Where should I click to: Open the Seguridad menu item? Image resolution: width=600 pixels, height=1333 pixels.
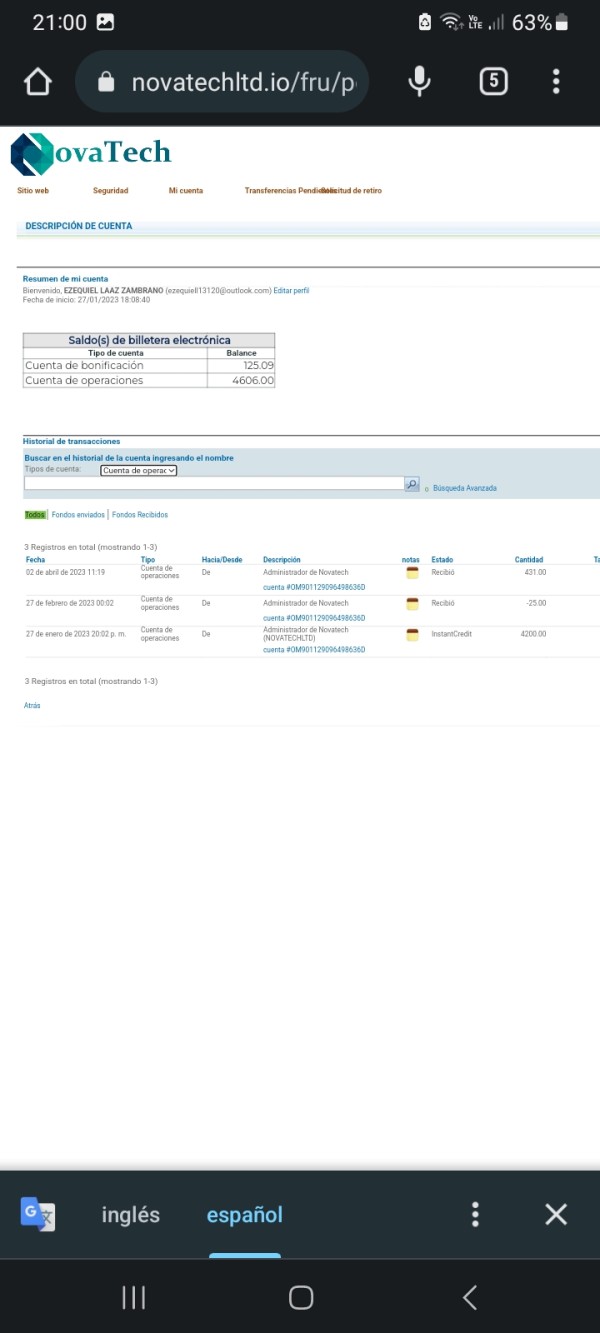click(110, 190)
